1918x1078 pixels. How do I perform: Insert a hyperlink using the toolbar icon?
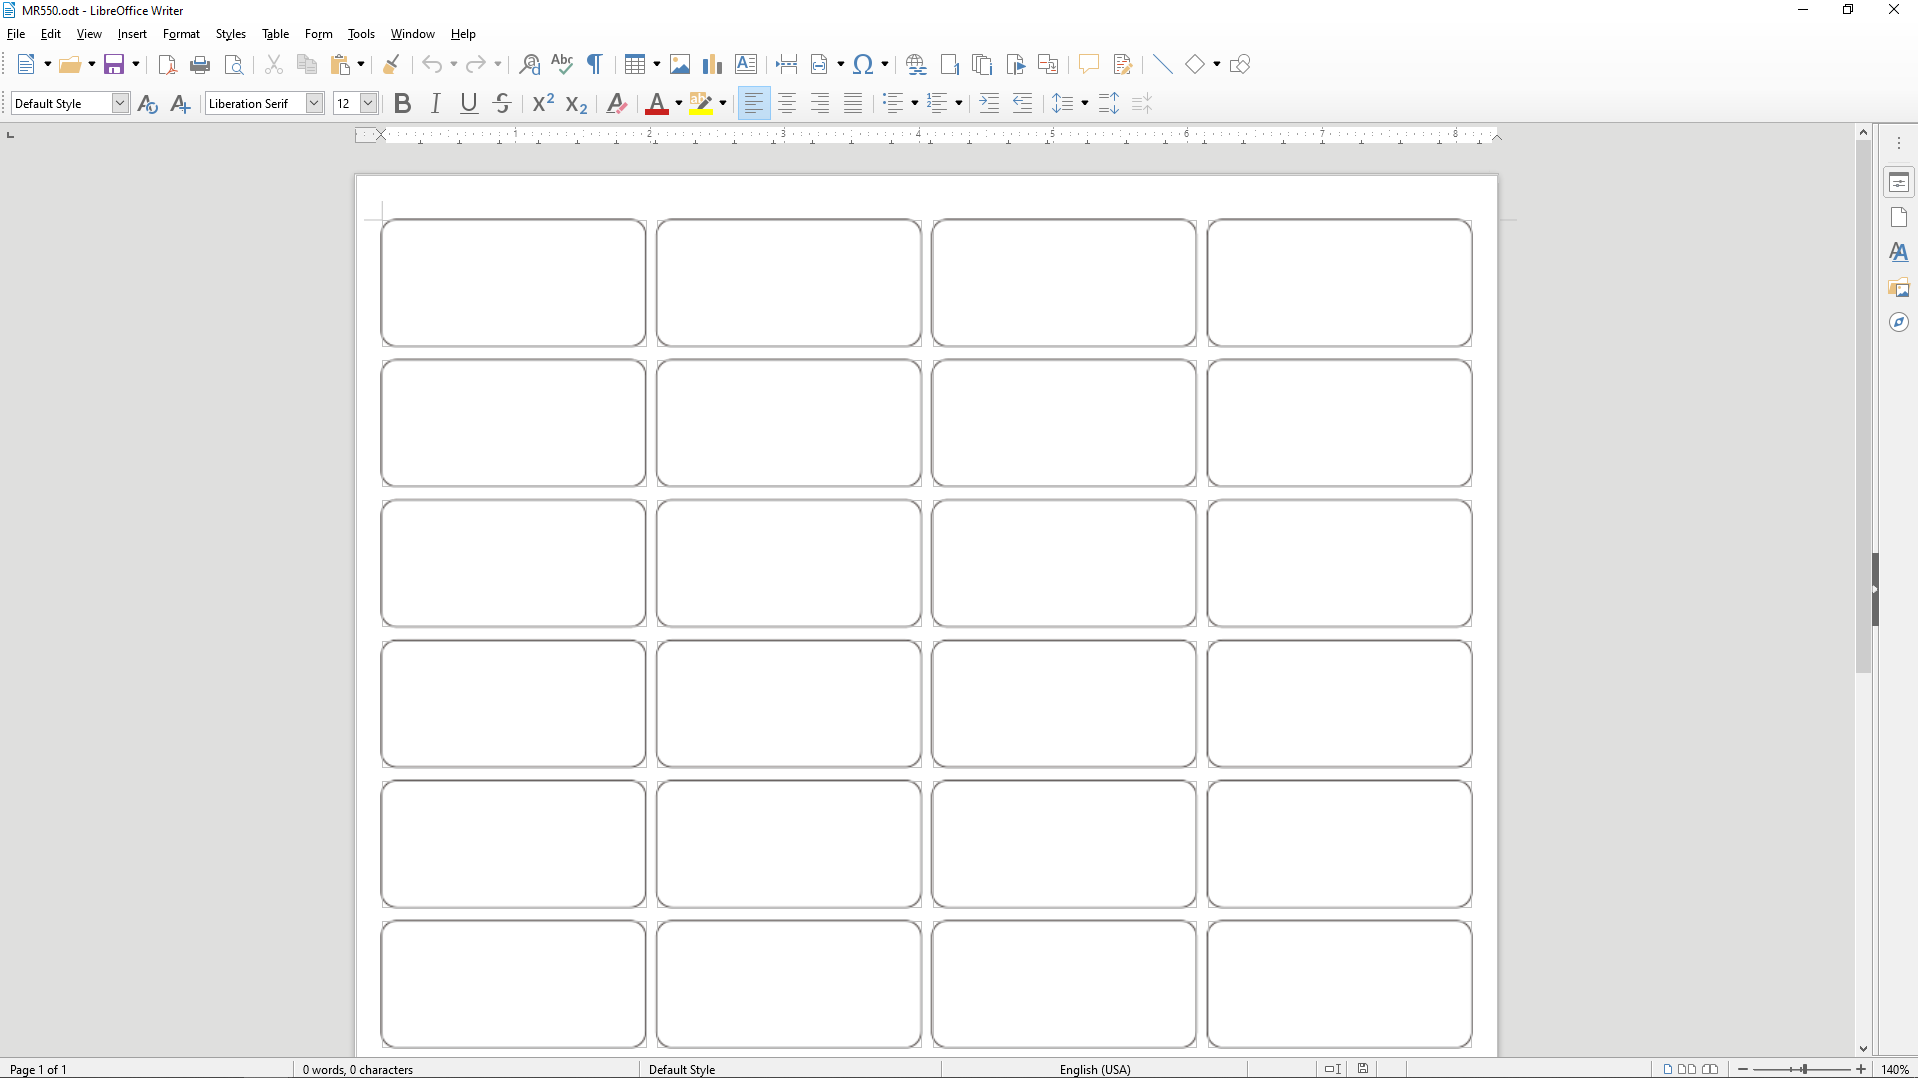pyautogui.click(x=914, y=64)
